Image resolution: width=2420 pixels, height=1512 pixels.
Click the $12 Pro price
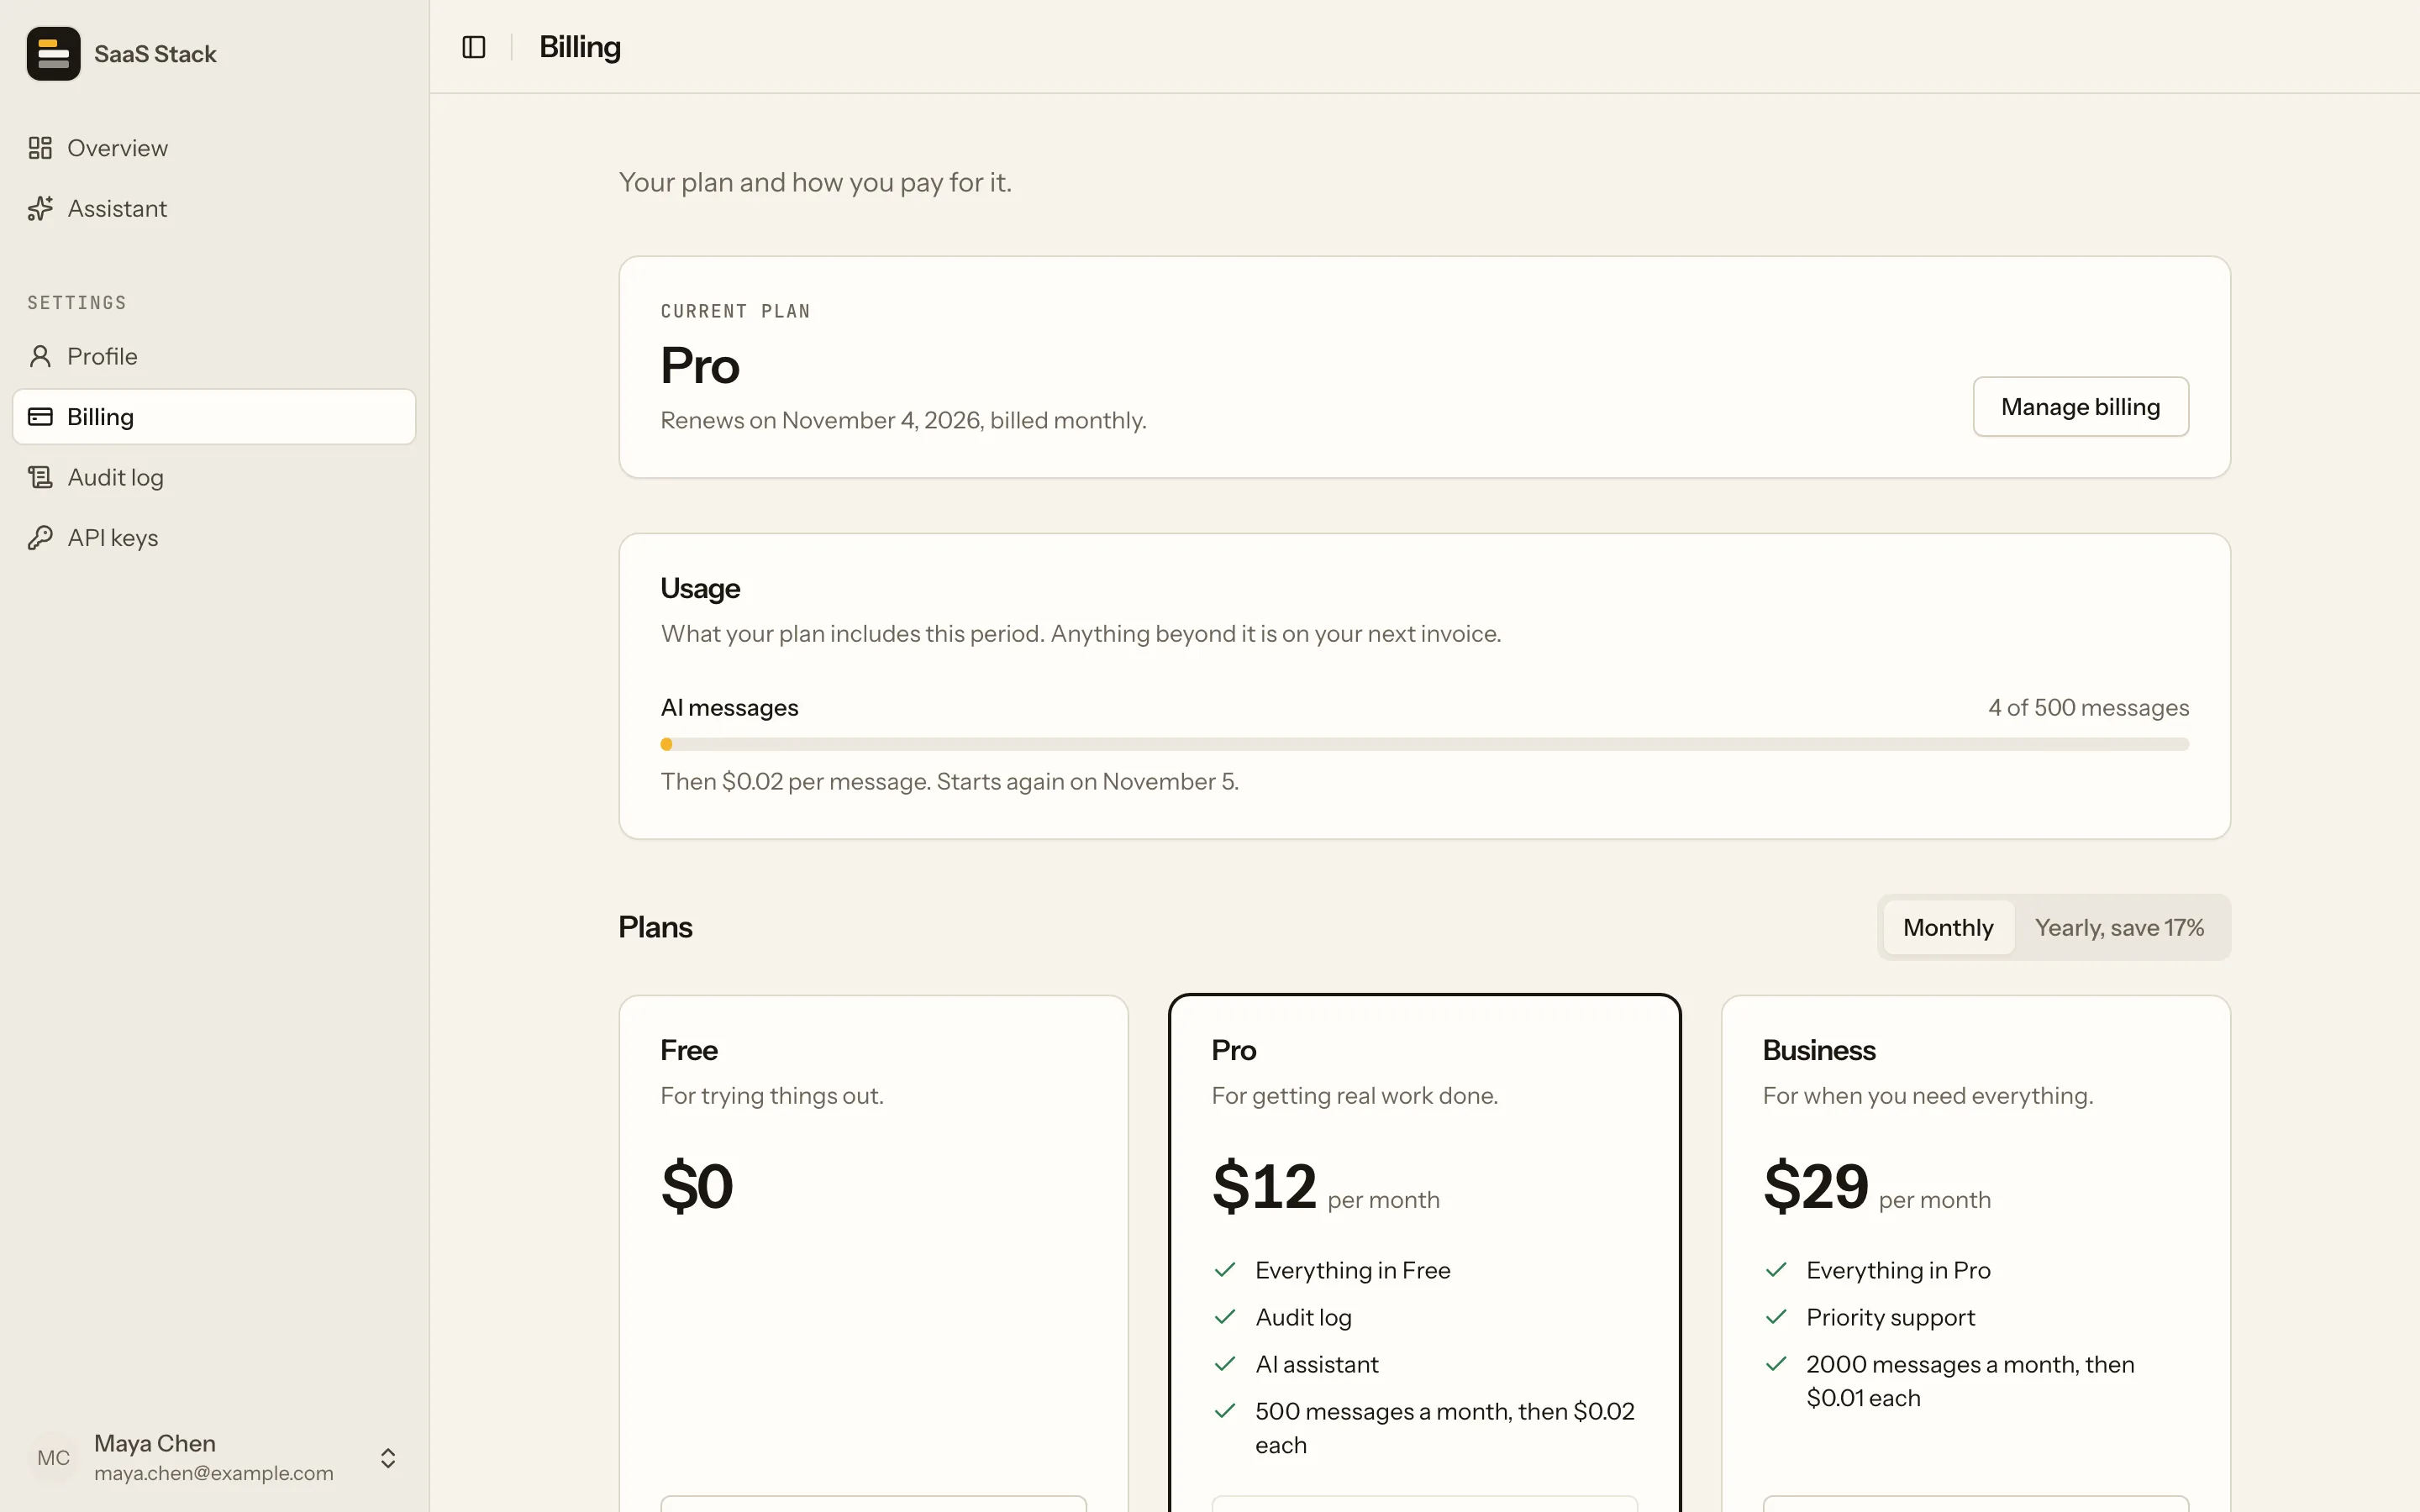click(x=1264, y=1186)
